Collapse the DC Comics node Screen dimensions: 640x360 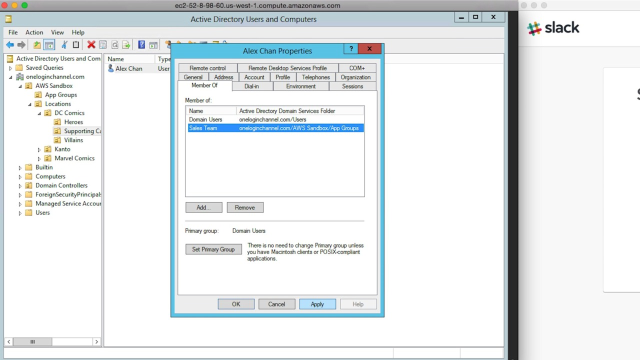[x=39, y=113]
